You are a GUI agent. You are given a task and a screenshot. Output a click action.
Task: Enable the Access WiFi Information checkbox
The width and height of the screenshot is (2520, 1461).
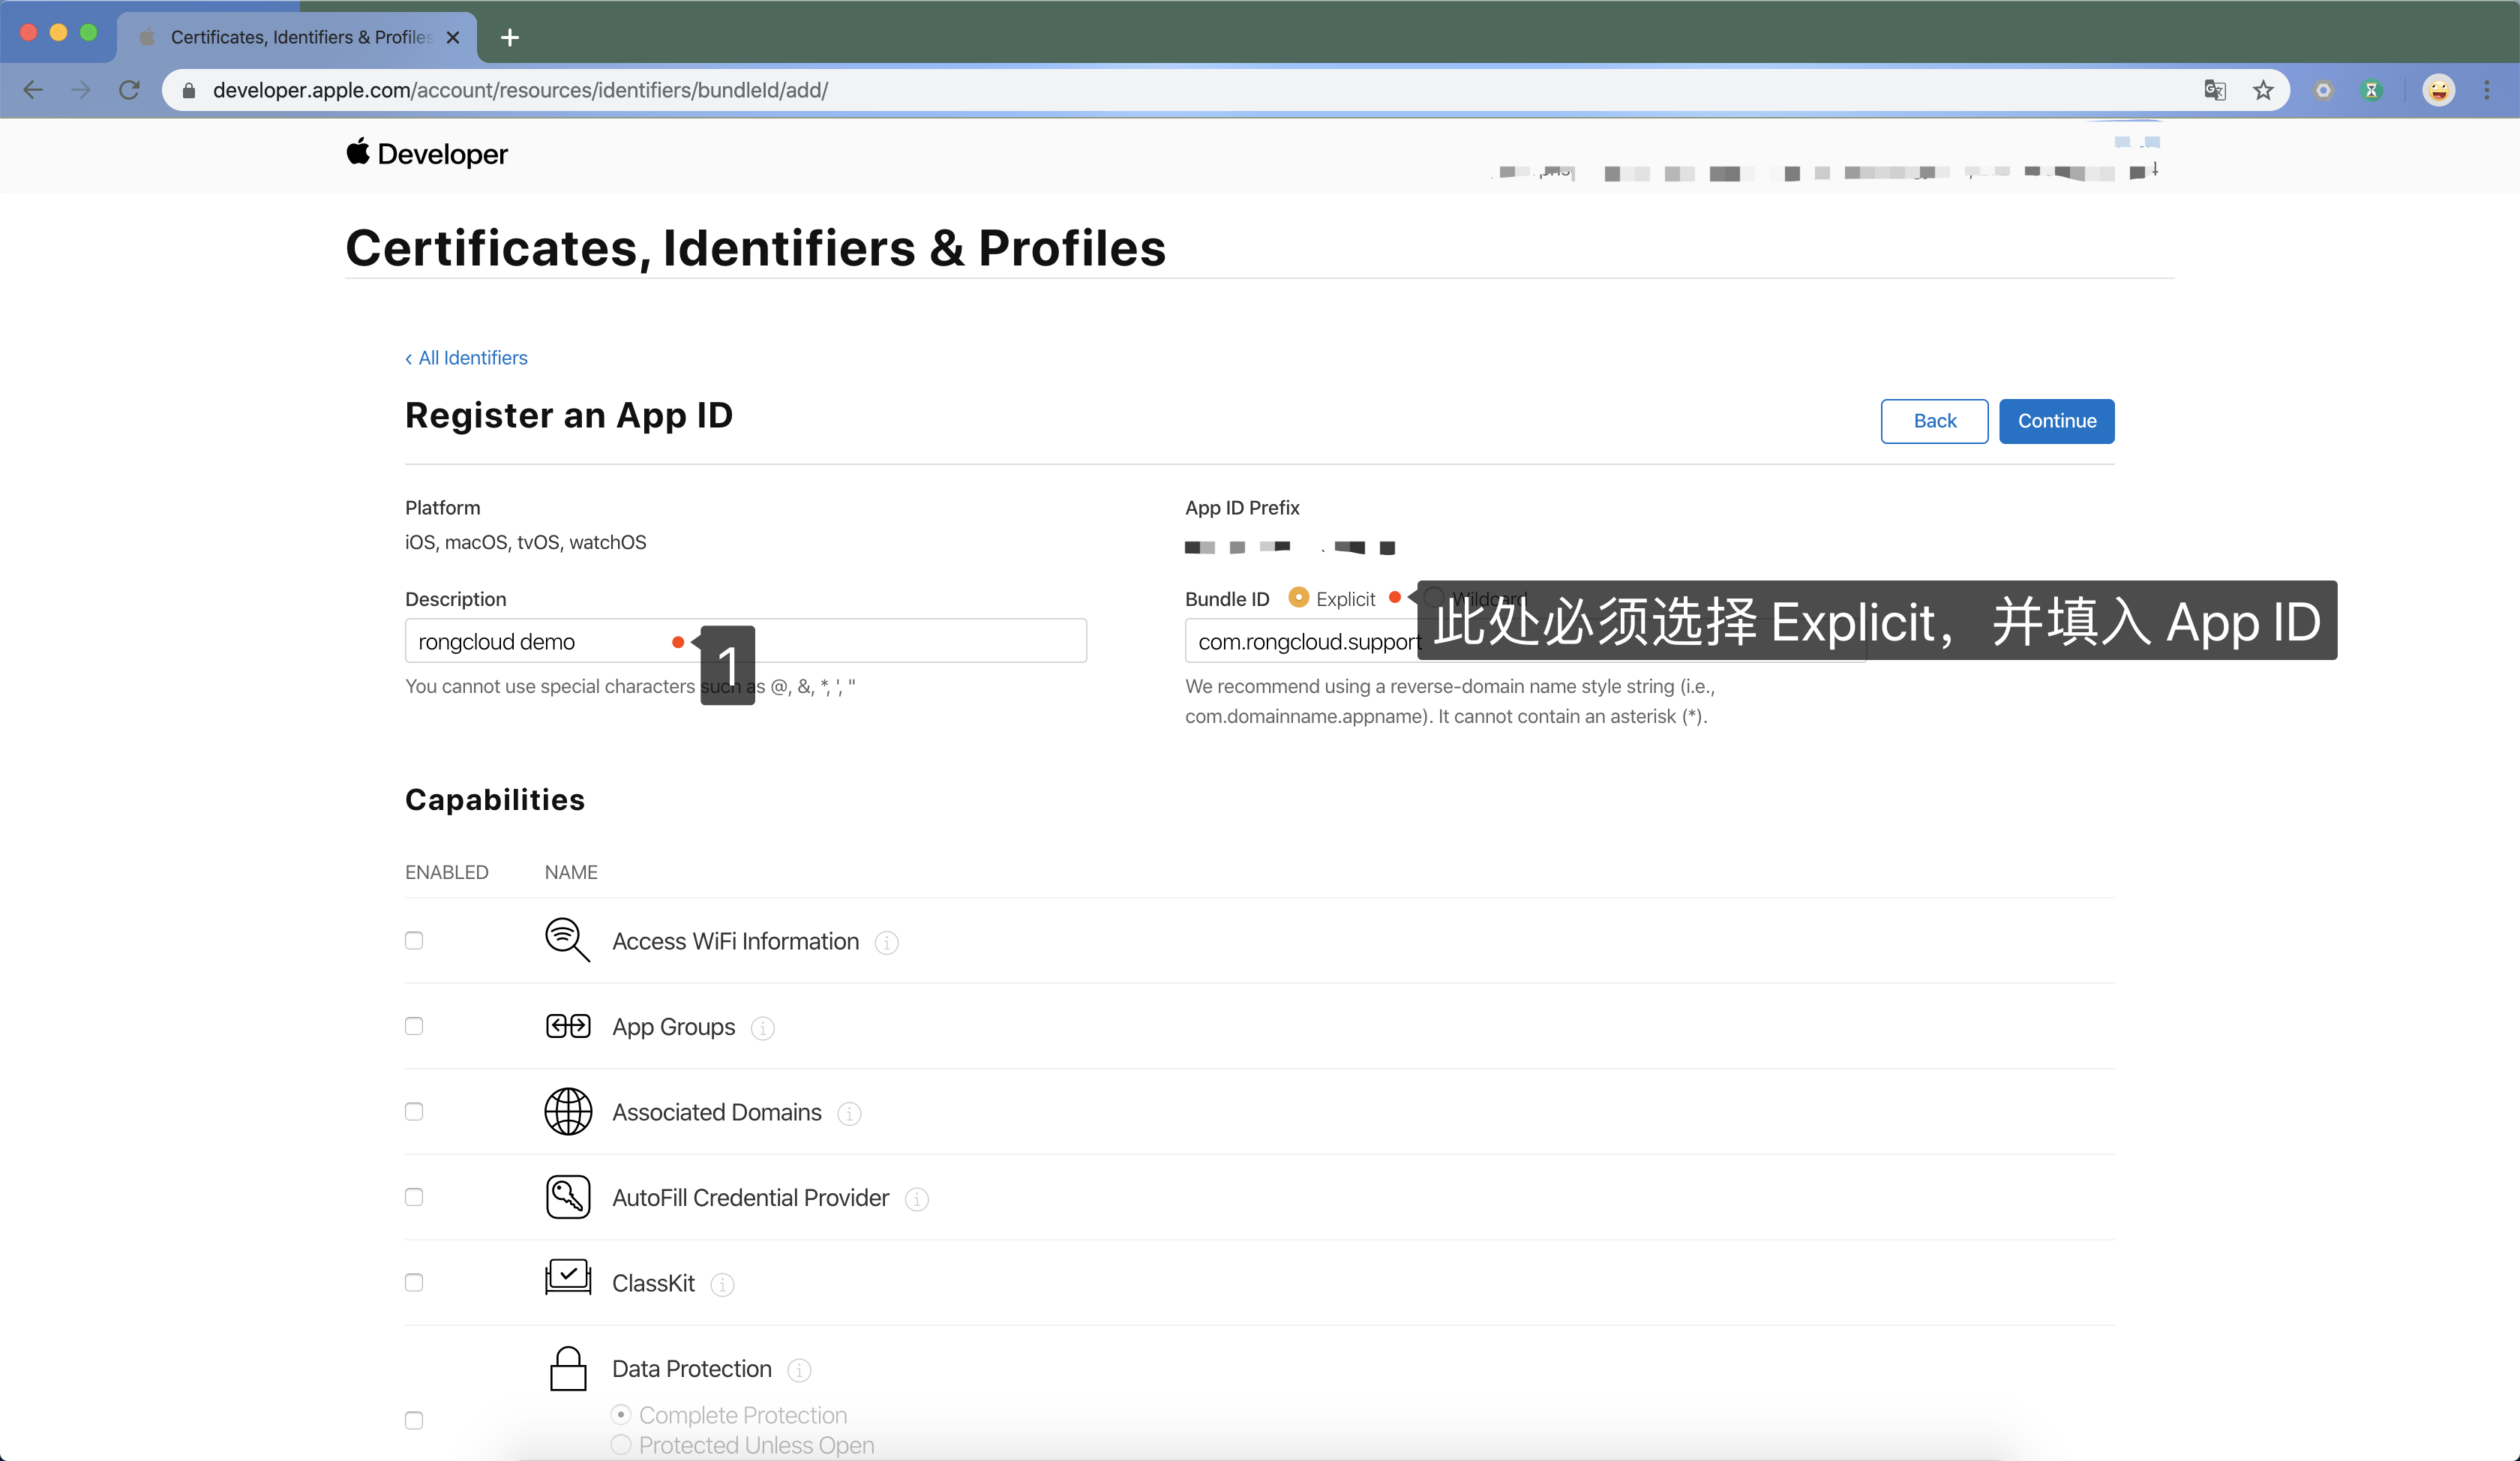(x=414, y=941)
